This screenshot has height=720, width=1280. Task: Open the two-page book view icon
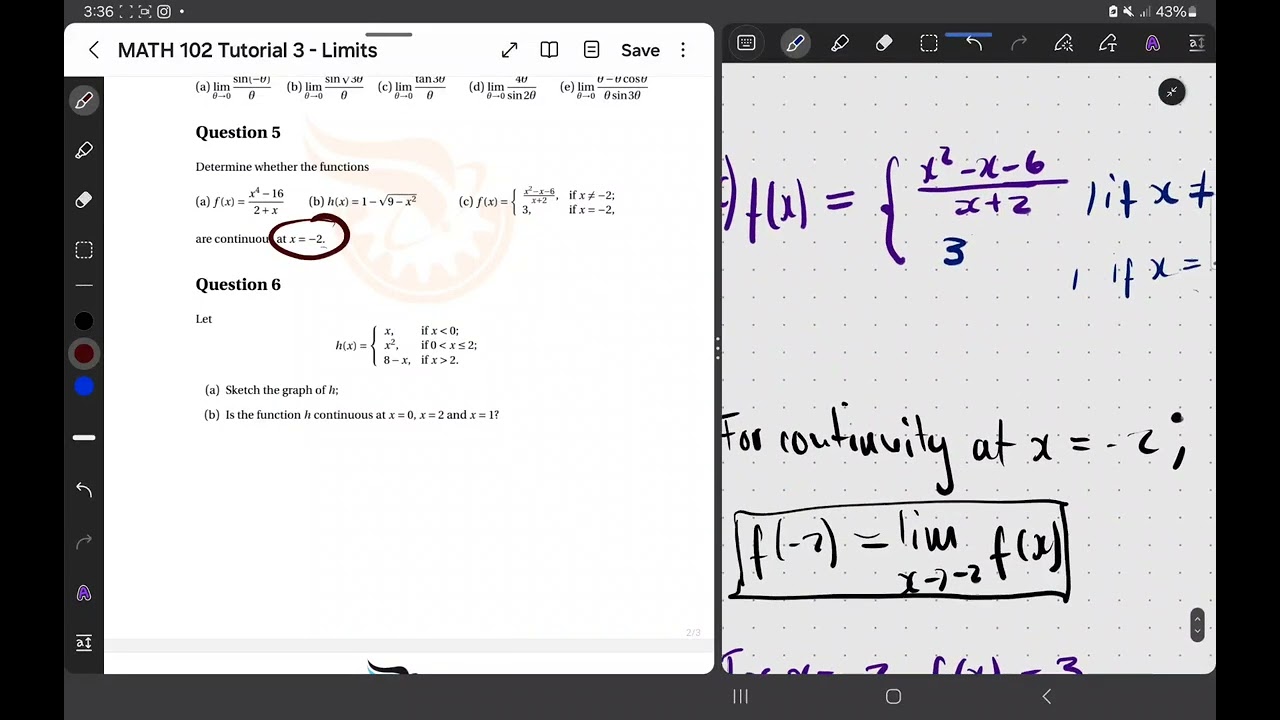[549, 50]
